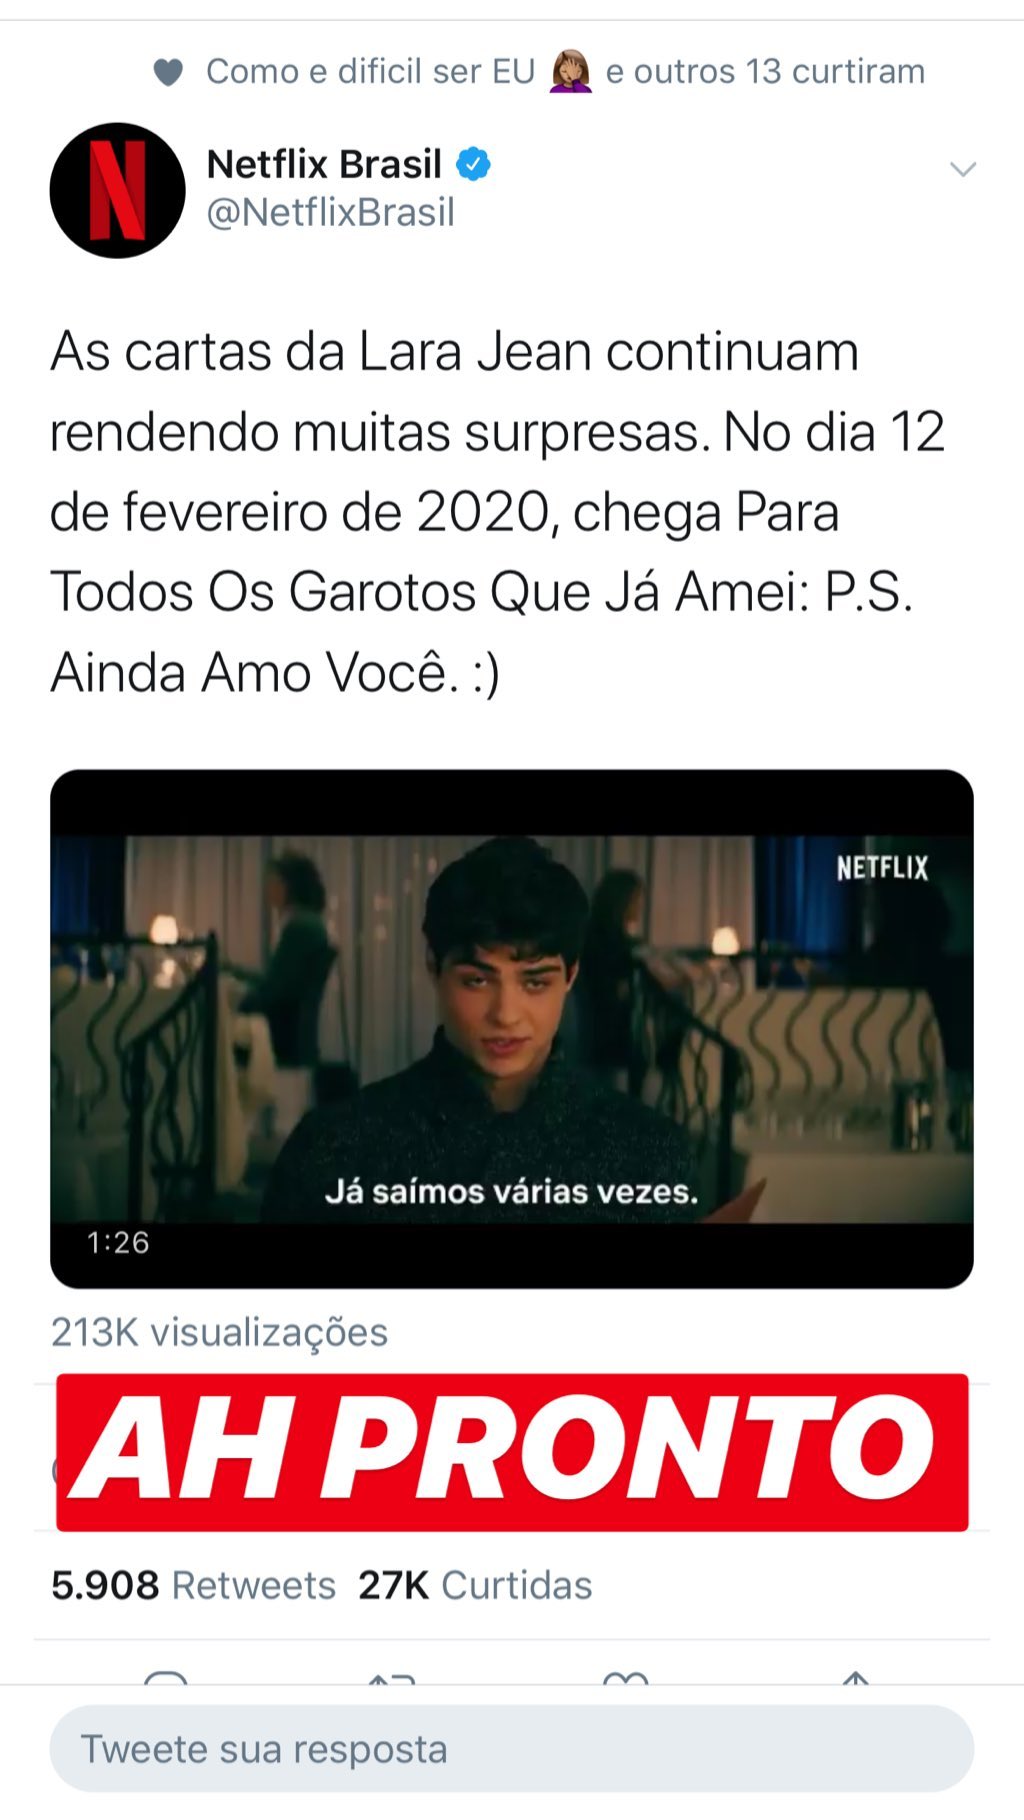Open the Netflix Brasil display name

click(324, 164)
